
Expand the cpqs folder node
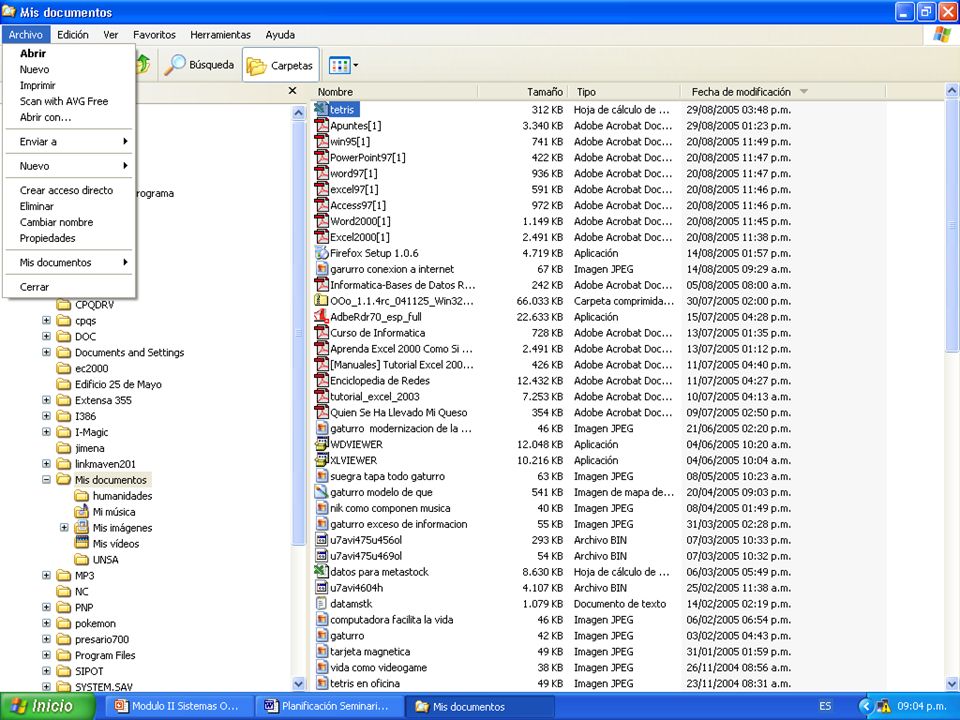click(x=46, y=320)
